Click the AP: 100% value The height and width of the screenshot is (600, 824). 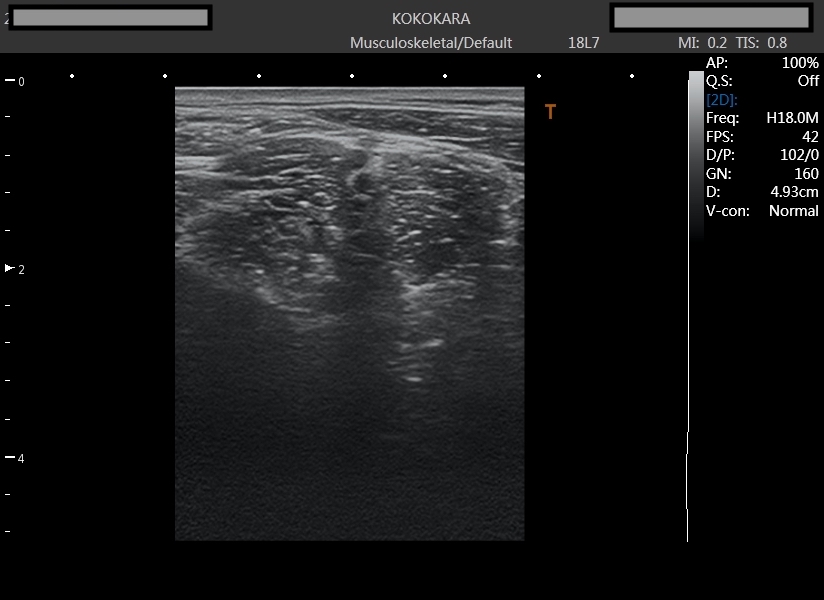[x=762, y=63]
